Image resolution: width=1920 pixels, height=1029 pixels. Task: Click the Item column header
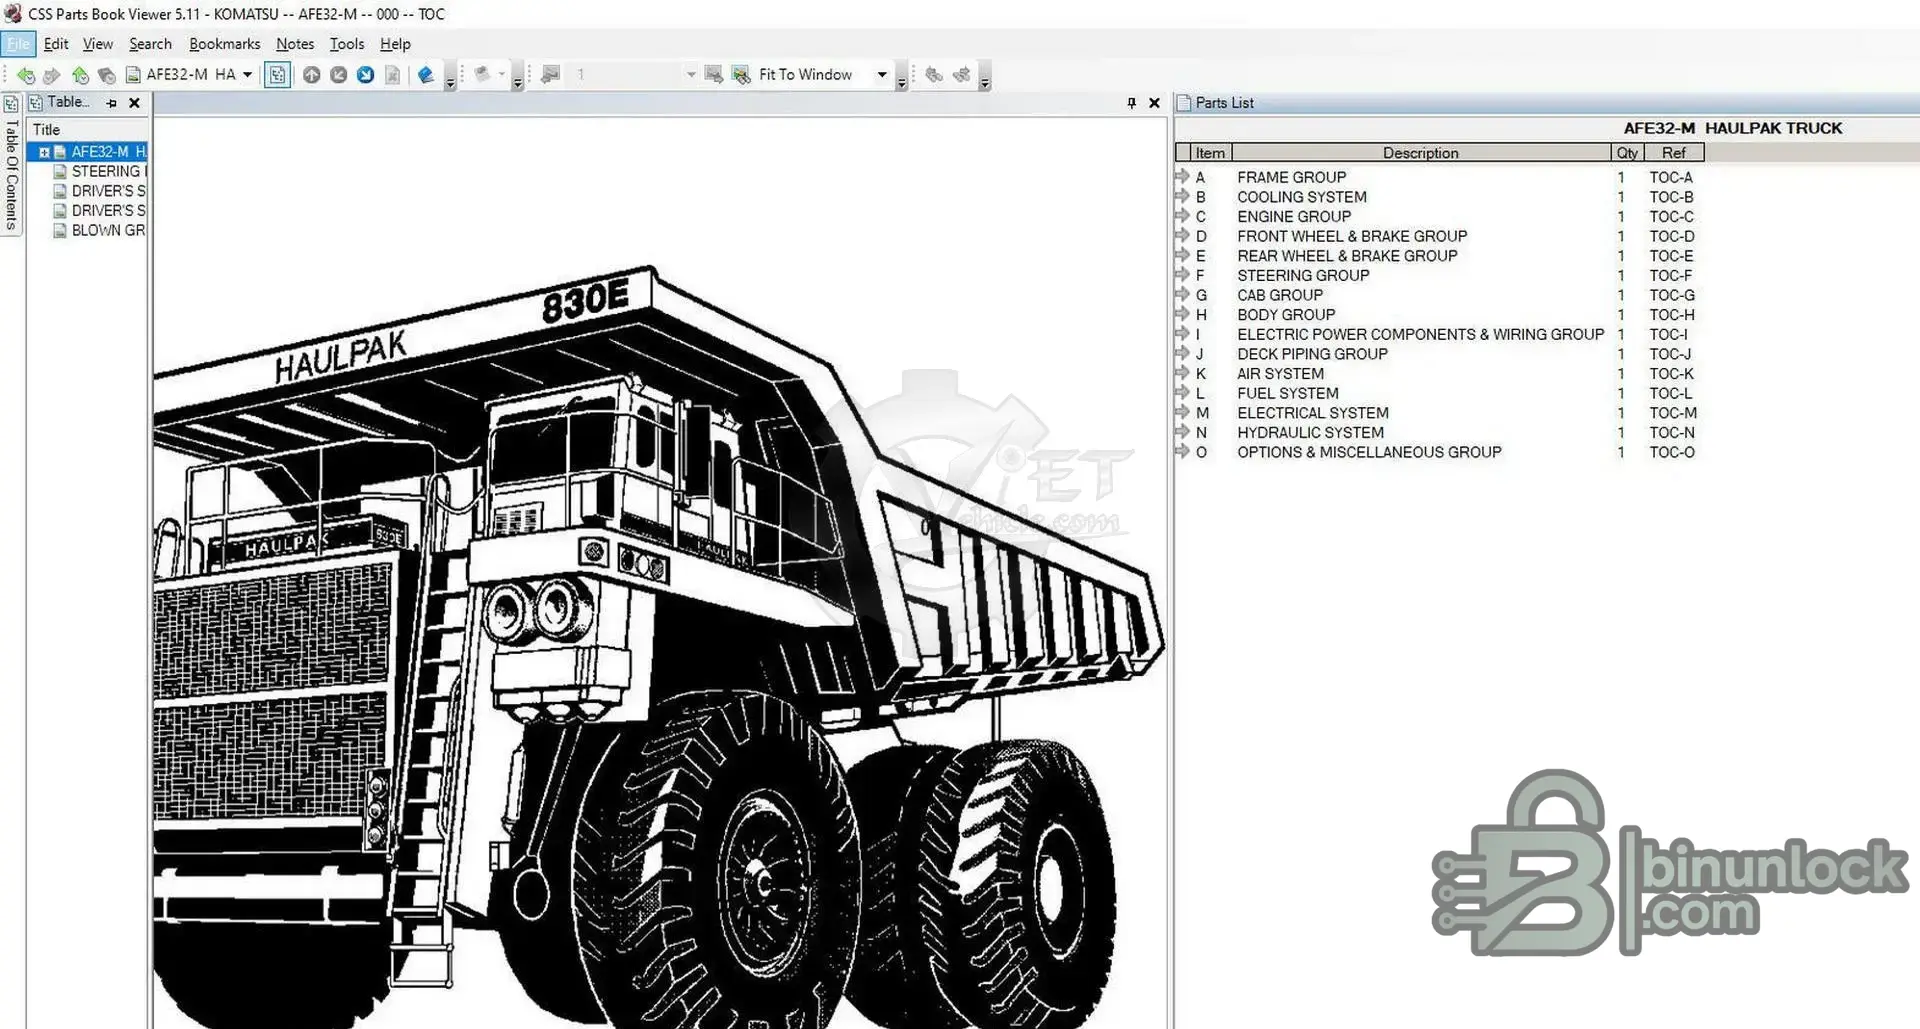(1211, 153)
